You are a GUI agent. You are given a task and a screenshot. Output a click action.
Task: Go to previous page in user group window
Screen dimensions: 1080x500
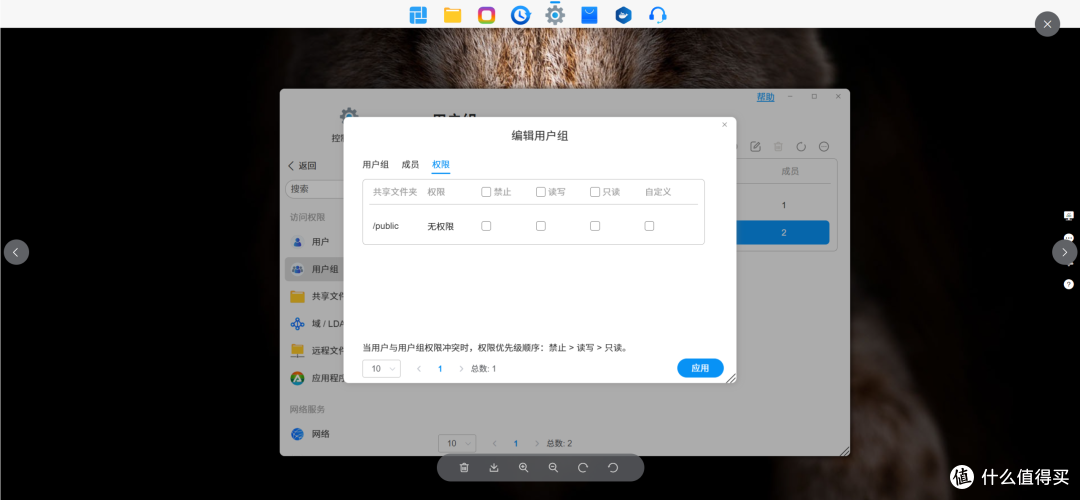tap(495, 444)
